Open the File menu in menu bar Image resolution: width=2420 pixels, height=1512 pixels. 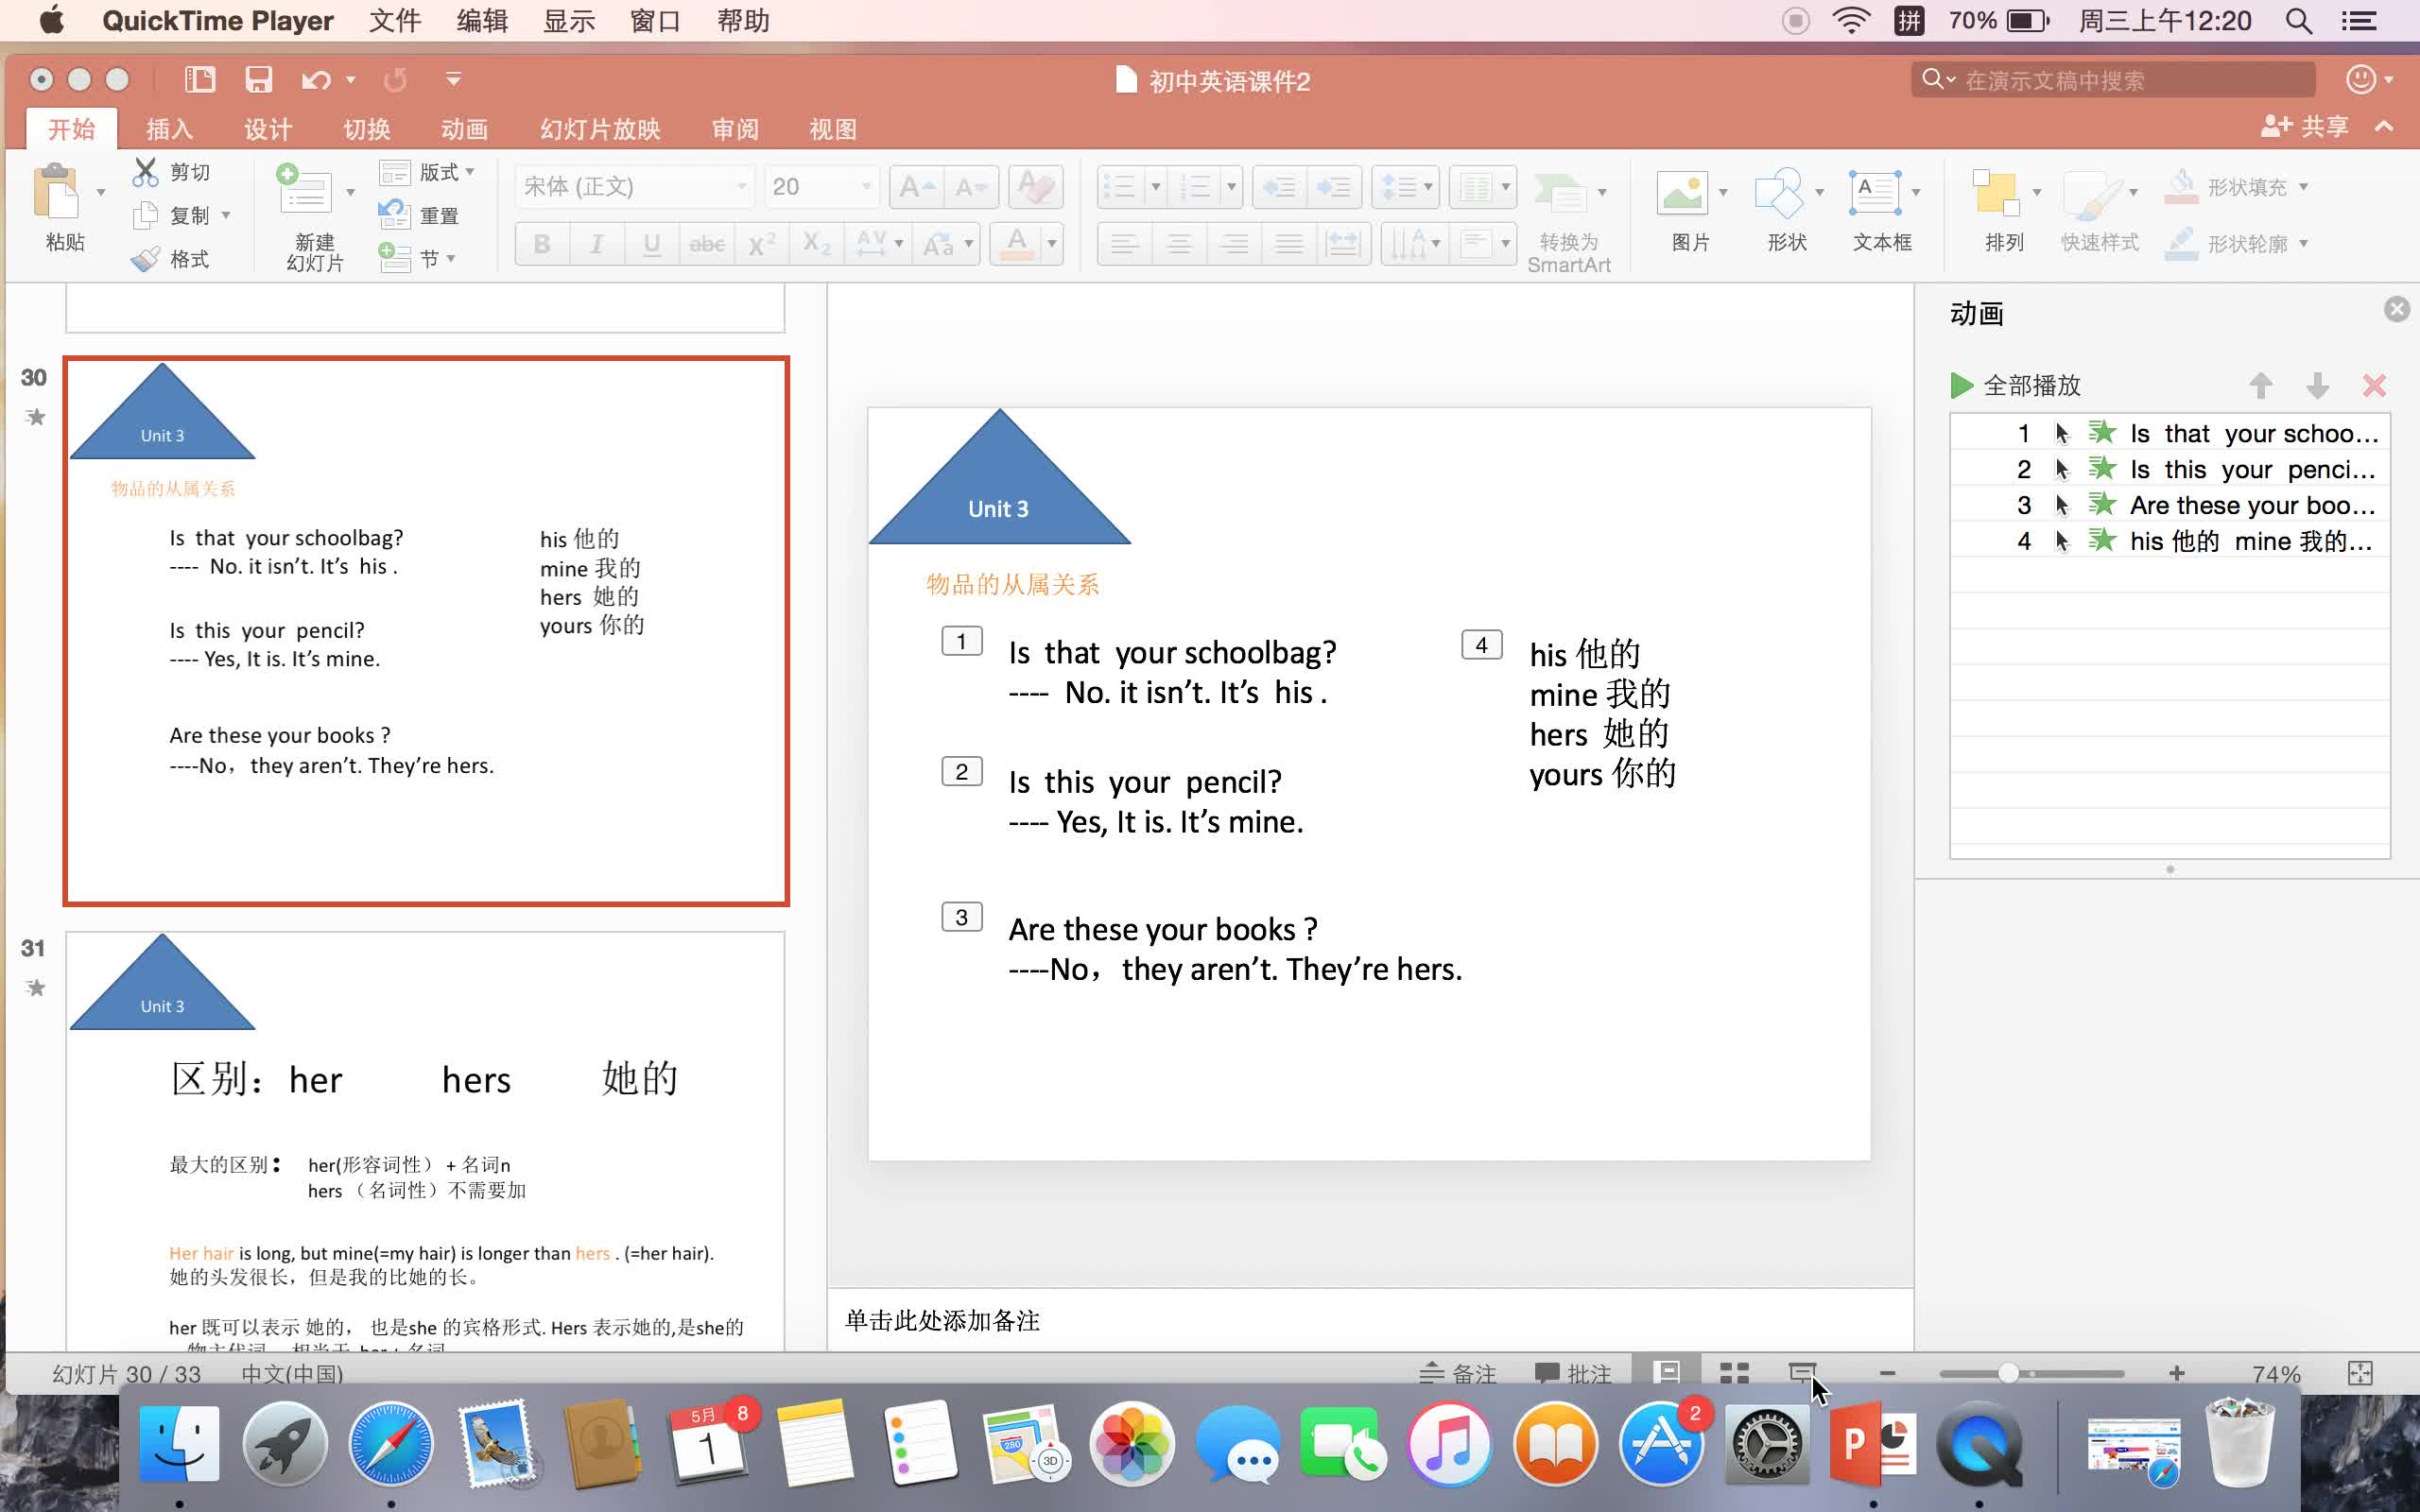coord(394,21)
